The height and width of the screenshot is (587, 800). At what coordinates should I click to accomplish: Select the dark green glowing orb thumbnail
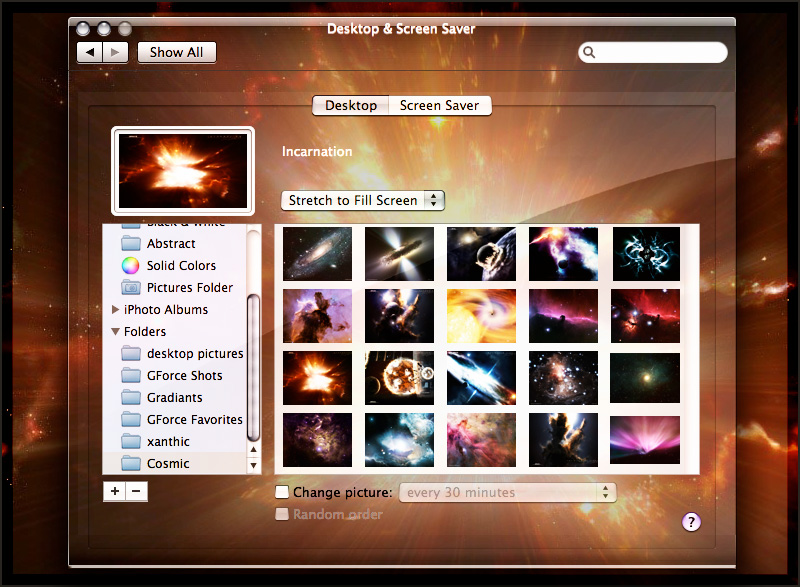point(645,378)
